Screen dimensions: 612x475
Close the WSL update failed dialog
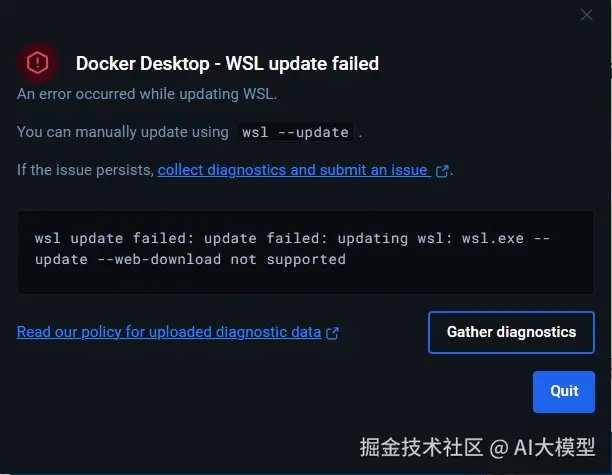586,15
